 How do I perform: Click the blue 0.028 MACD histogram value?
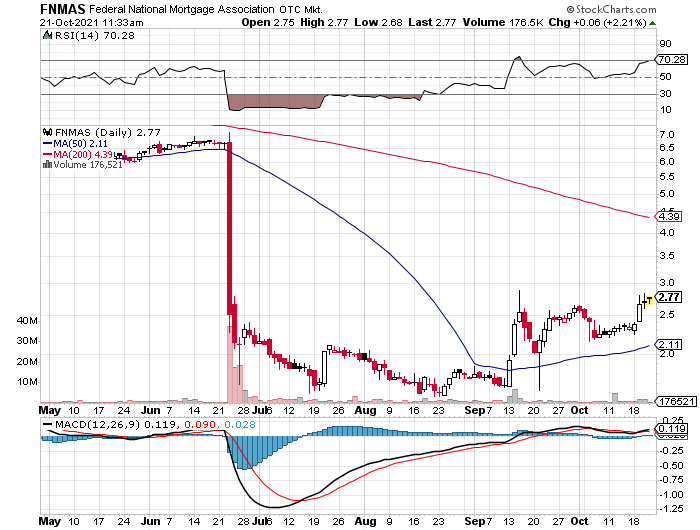tap(240, 424)
